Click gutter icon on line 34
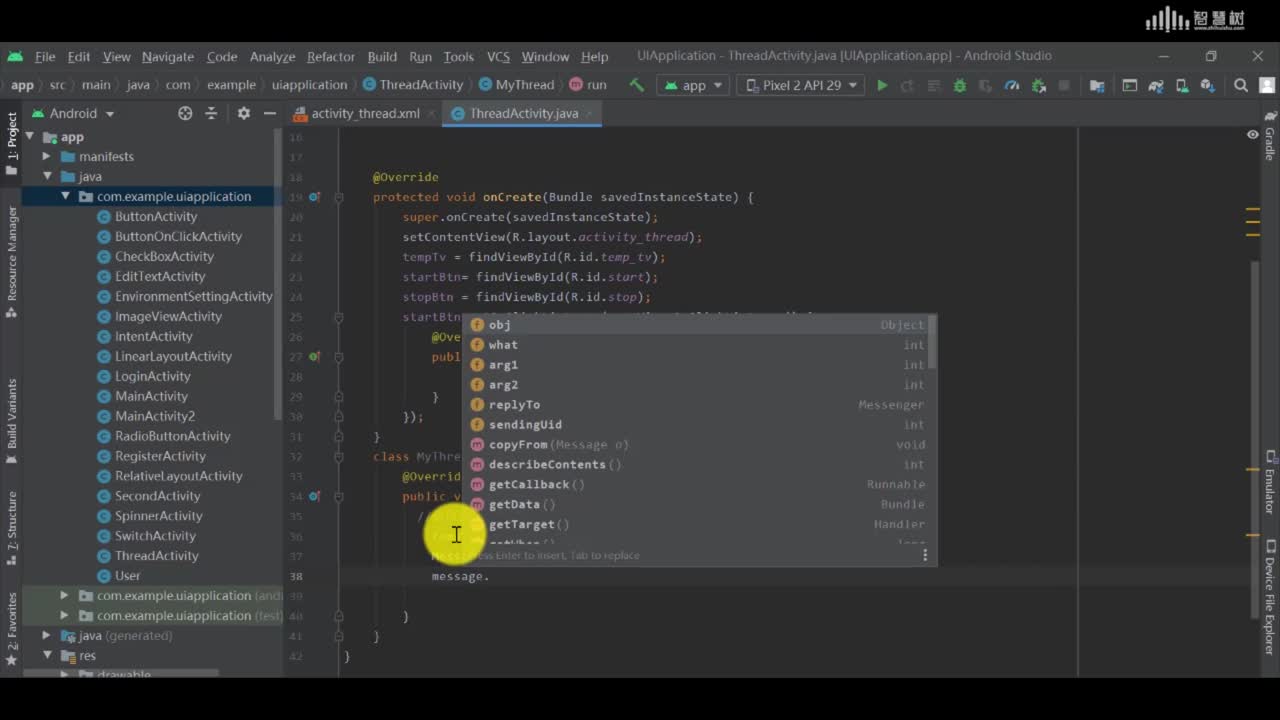 [x=314, y=496]
